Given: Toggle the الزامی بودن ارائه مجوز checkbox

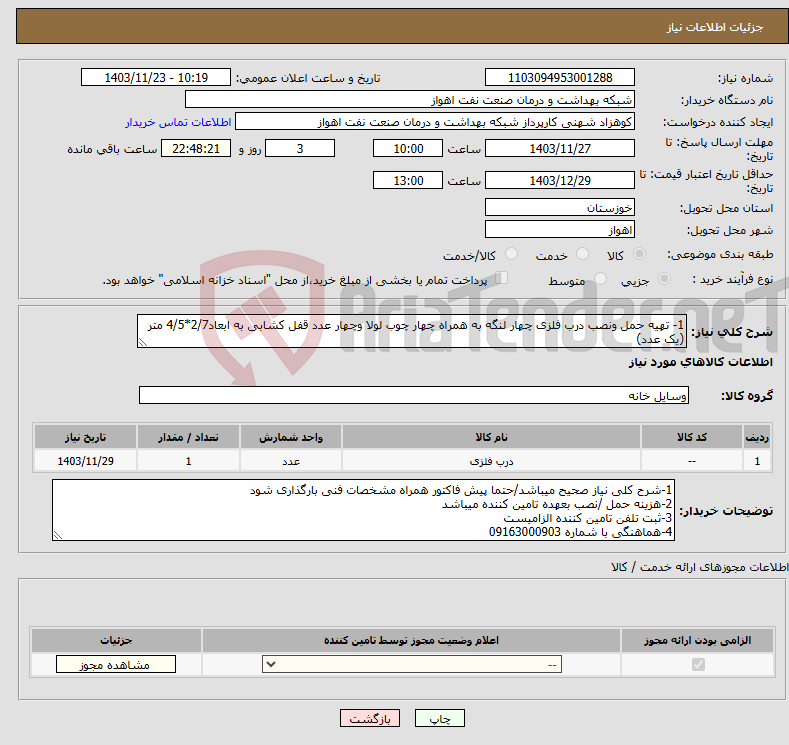Looking at the screenshot, I should [x=698, y=665].
